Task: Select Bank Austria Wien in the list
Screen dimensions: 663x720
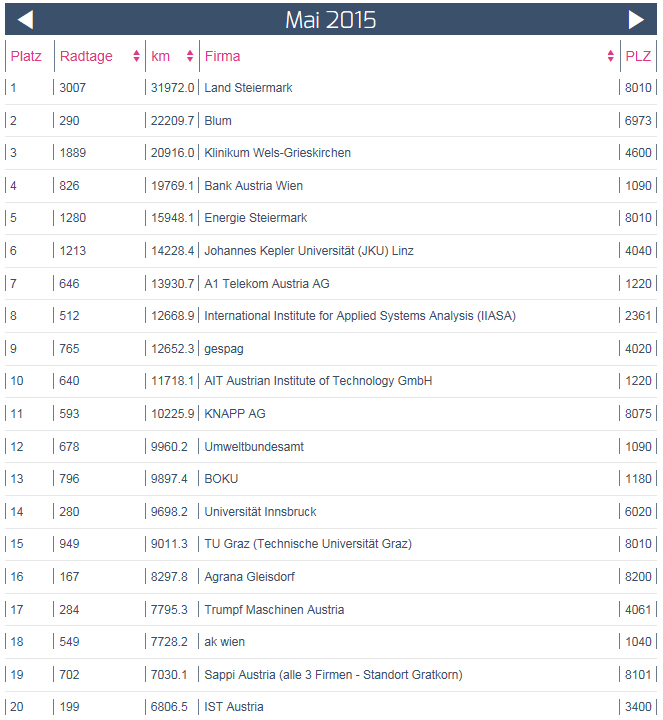Action: click(x=253, y=186)
